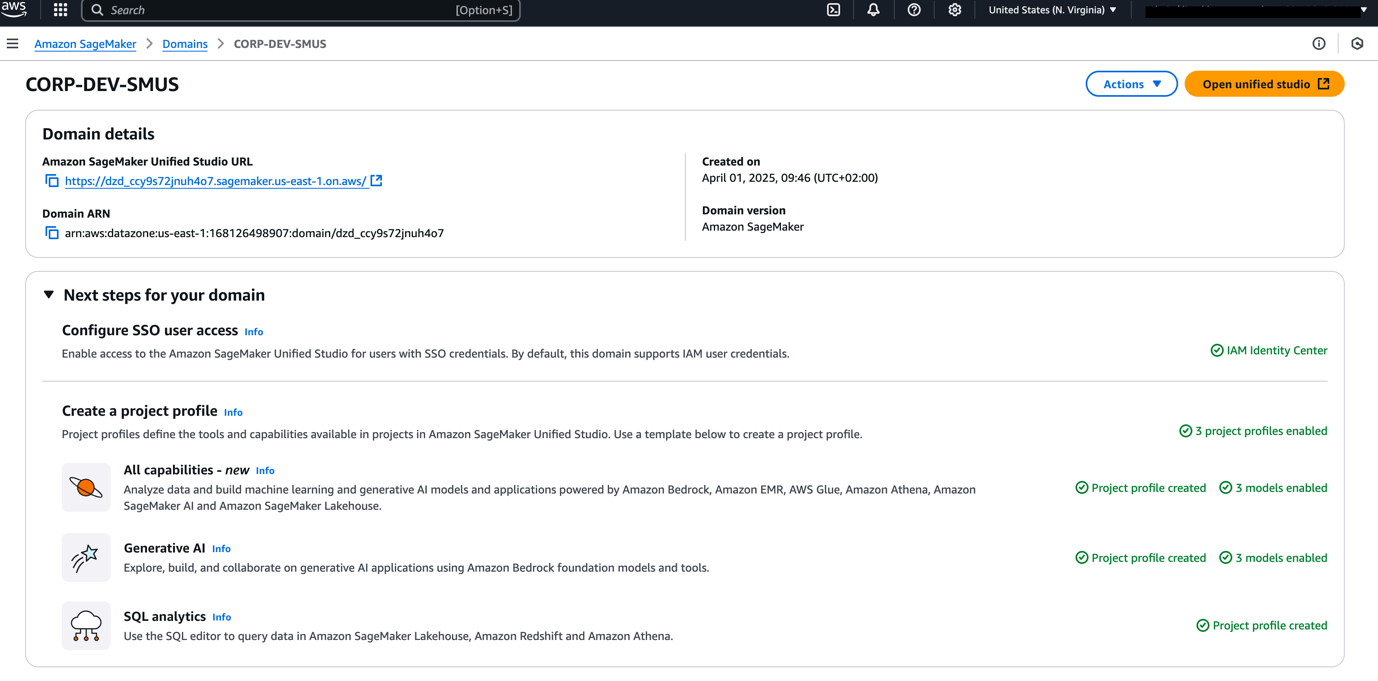1378x681 pixels.
Task: Click Amazon SageMaker in the breadcrumb
Action: tap(85, 43)
